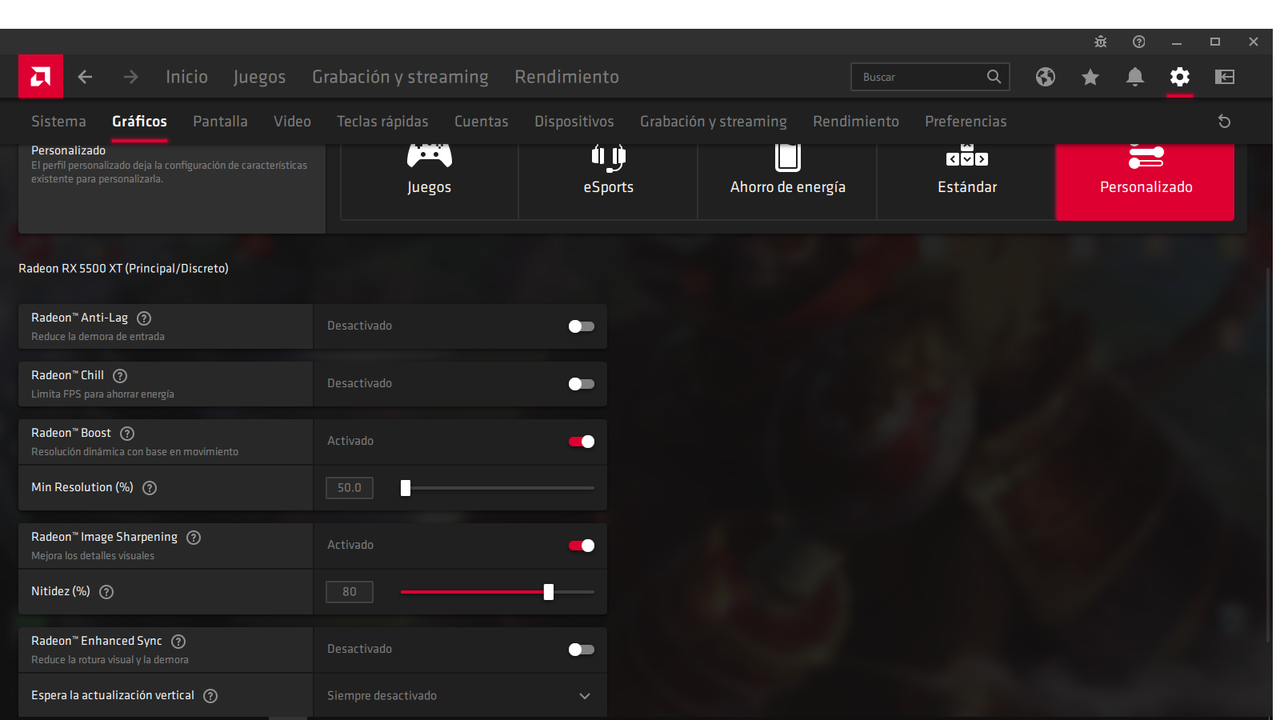Viewport: 1280px width, 720px height.
Task: Show help for Radeon Boost
Action: [x=127, y=434]
